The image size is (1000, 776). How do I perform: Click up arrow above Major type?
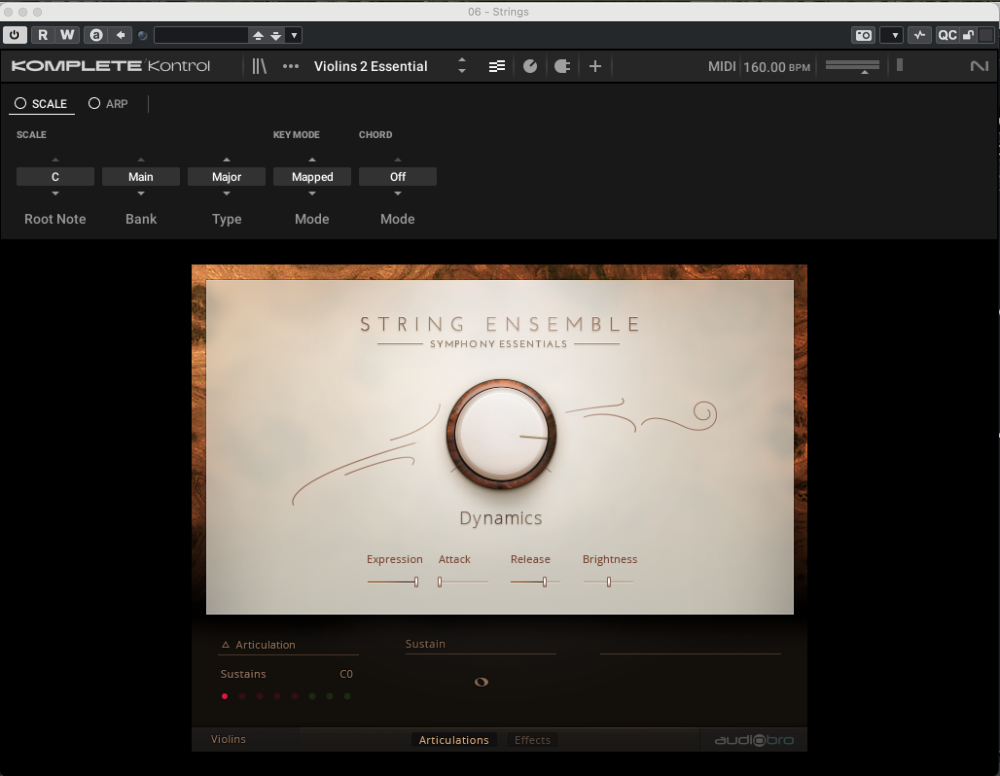226,159
